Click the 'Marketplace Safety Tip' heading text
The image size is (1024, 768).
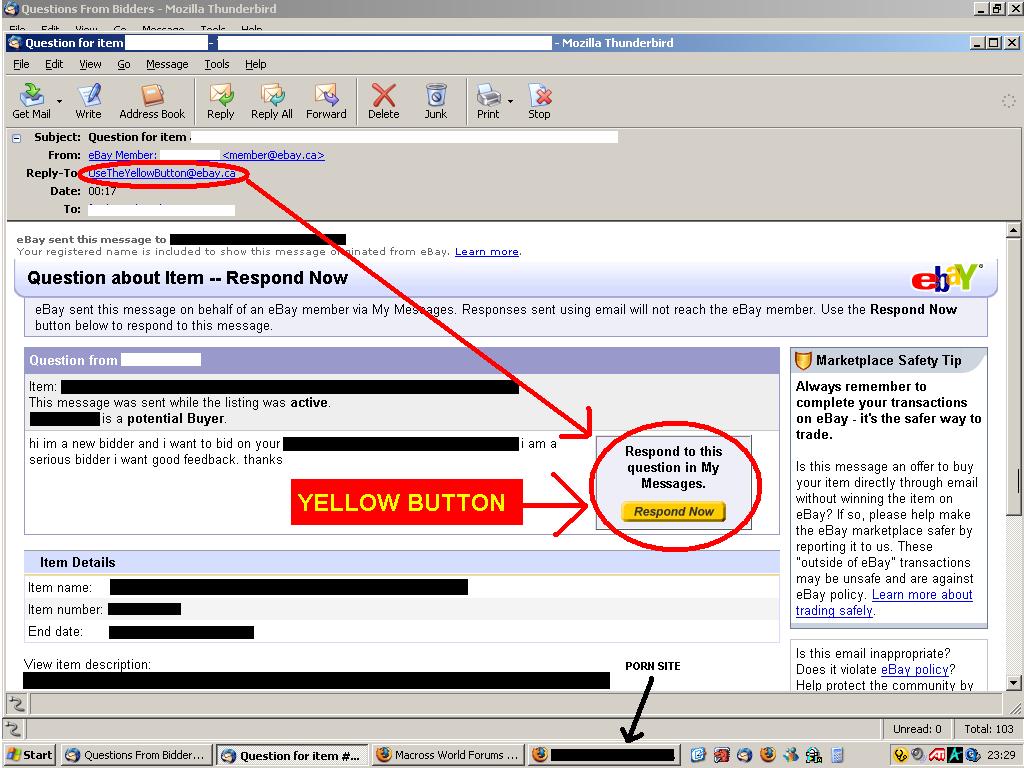tap(888, 360)
